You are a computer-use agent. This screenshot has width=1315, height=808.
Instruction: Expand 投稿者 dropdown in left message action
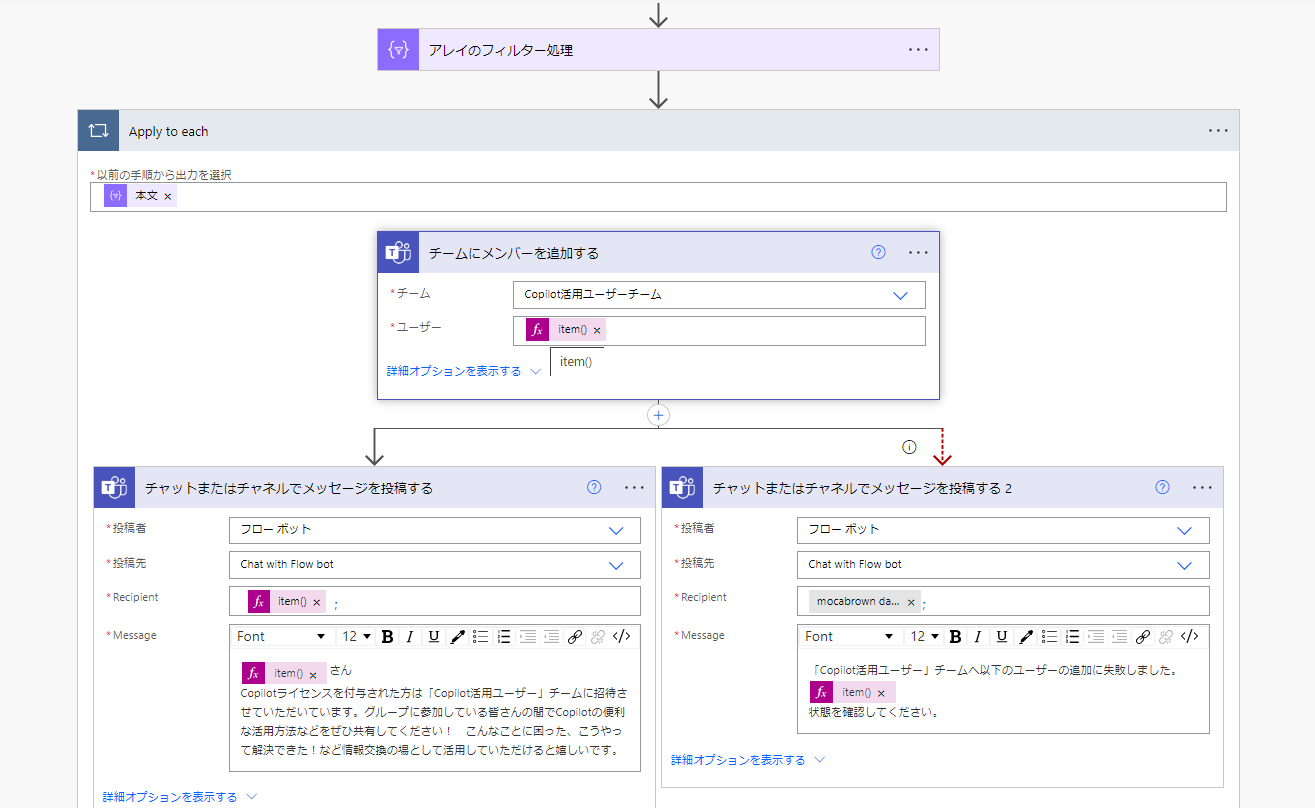[x=616, y=530]
